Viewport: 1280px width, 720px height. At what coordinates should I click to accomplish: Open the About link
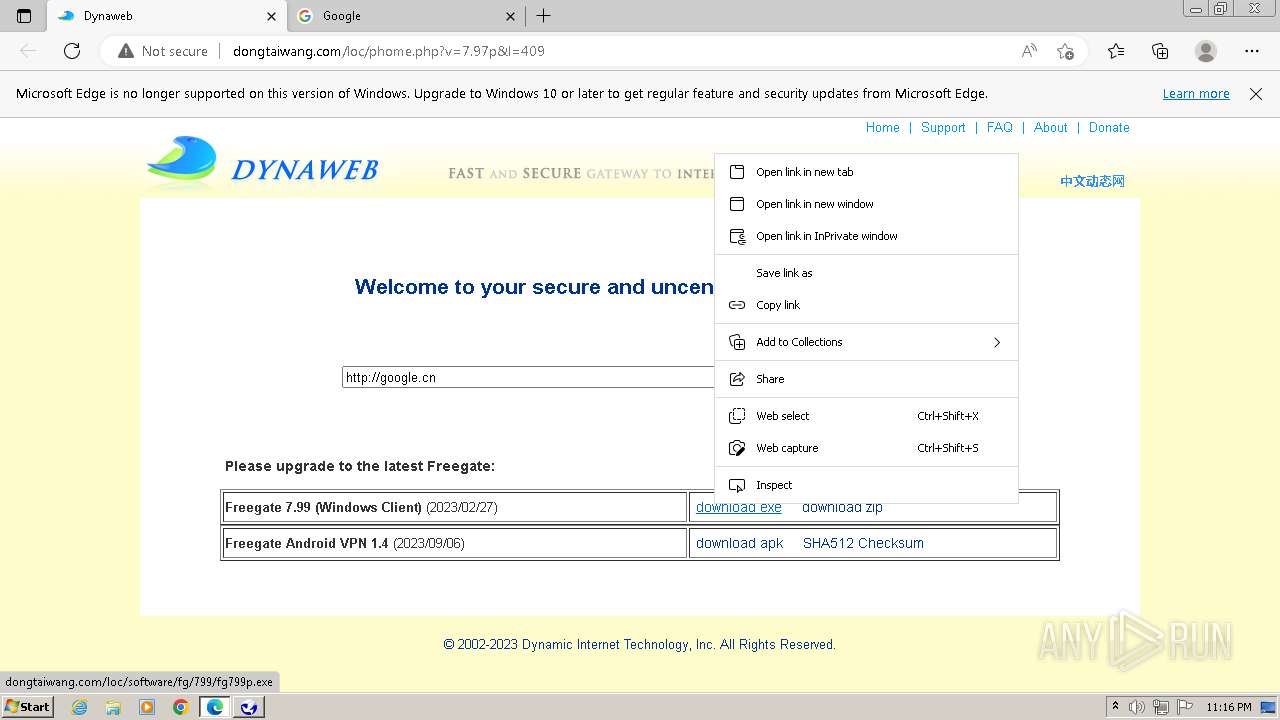pos(1050,128)
